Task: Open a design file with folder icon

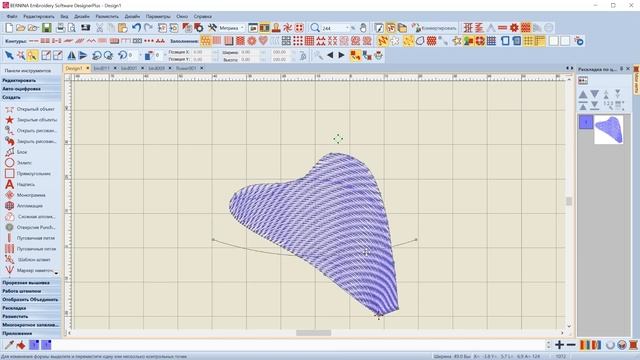Action: click(x=20, y=28)
